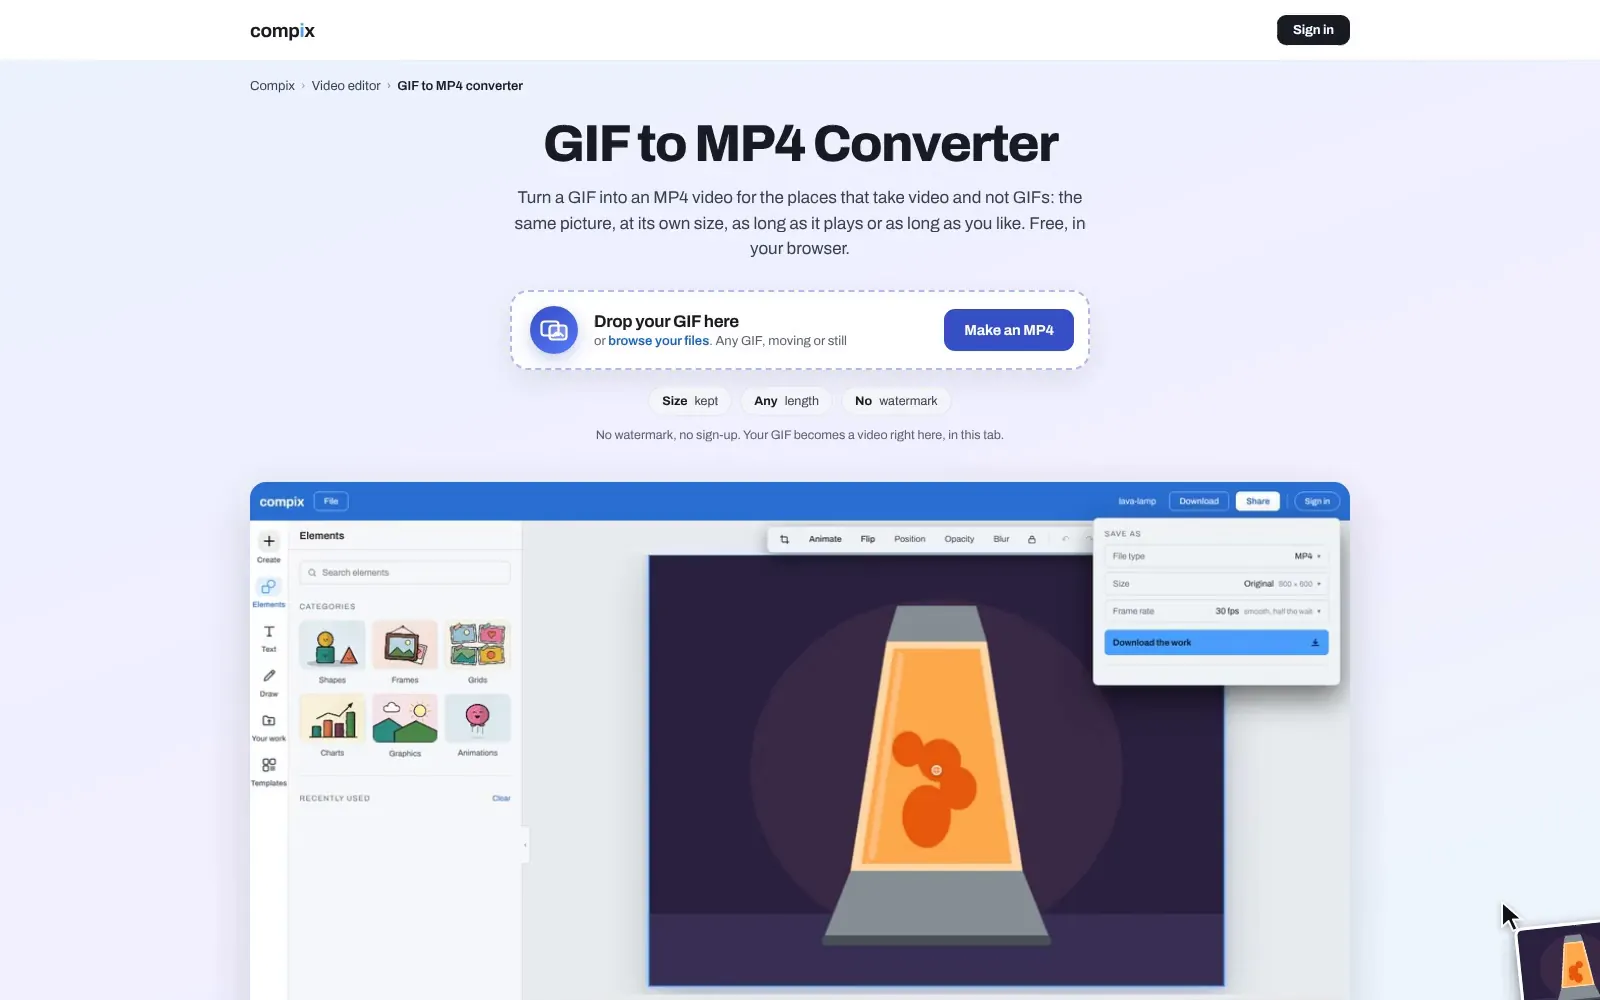Open the Frames category thumbnail

click(x=405, y=645)
